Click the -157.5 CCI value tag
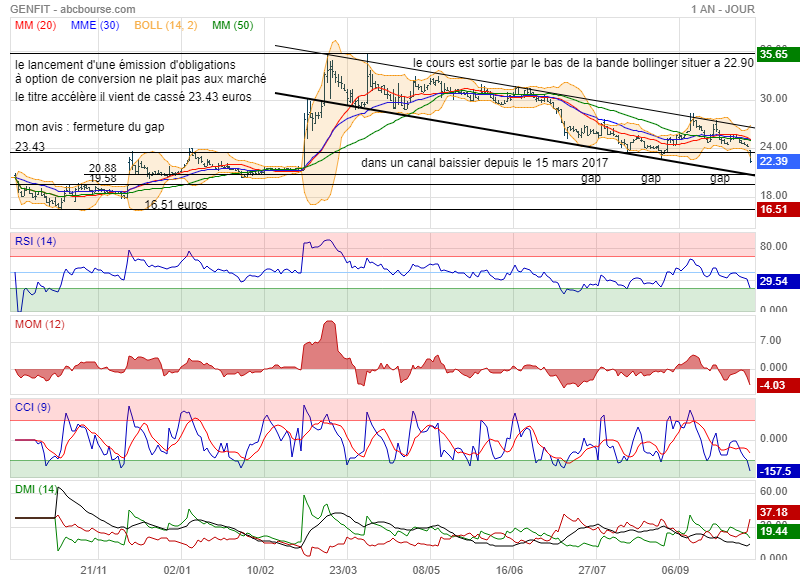 778,471
